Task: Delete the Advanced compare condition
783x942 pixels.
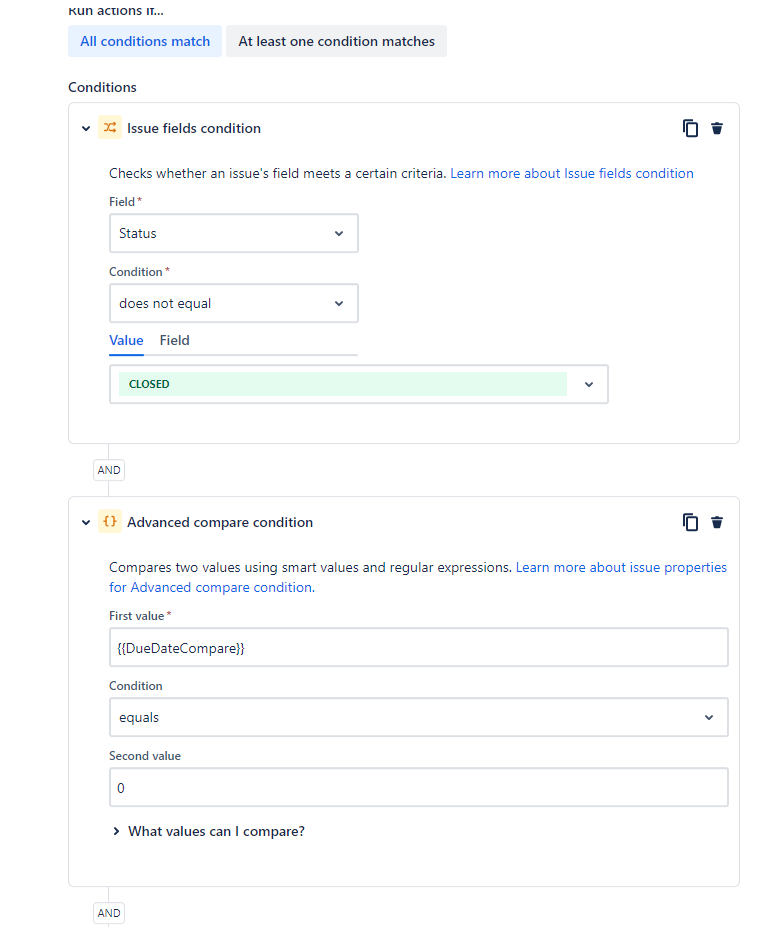Action: coord(717,521)
